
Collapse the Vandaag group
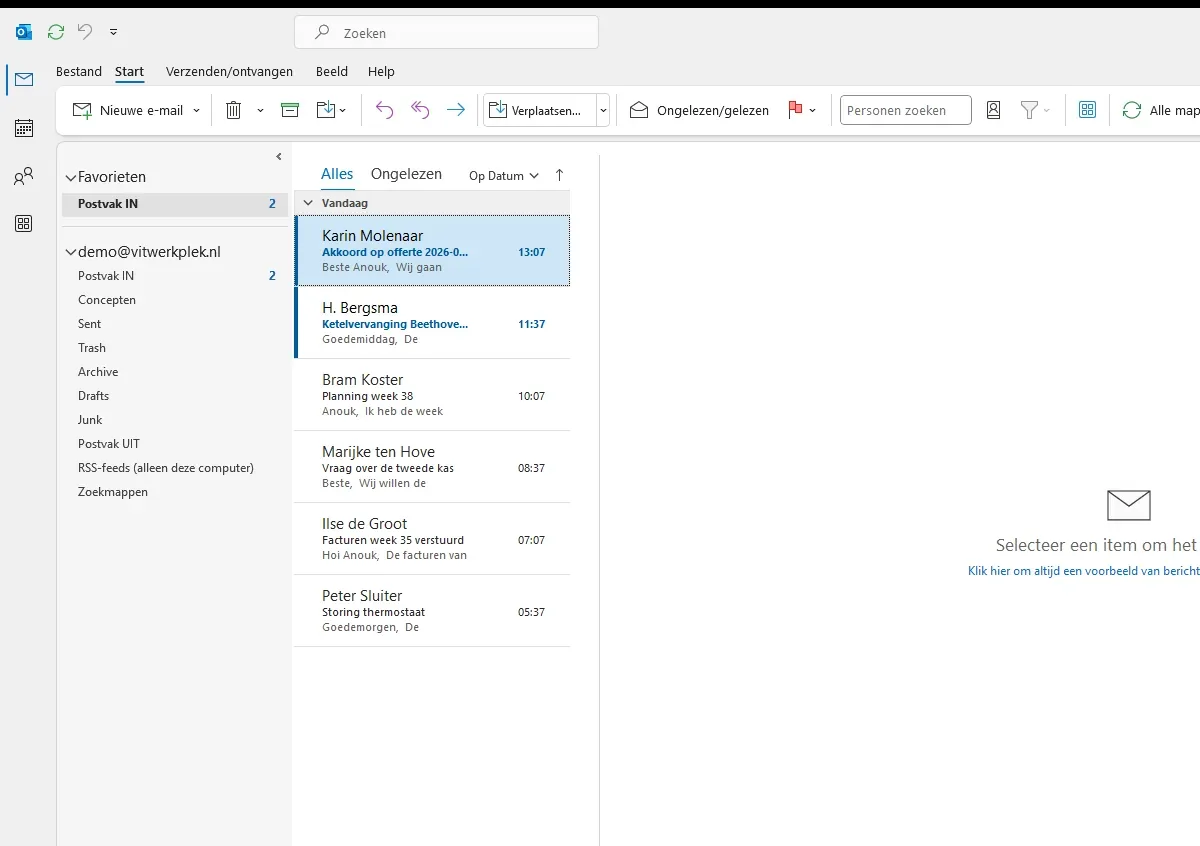[308, 203]
